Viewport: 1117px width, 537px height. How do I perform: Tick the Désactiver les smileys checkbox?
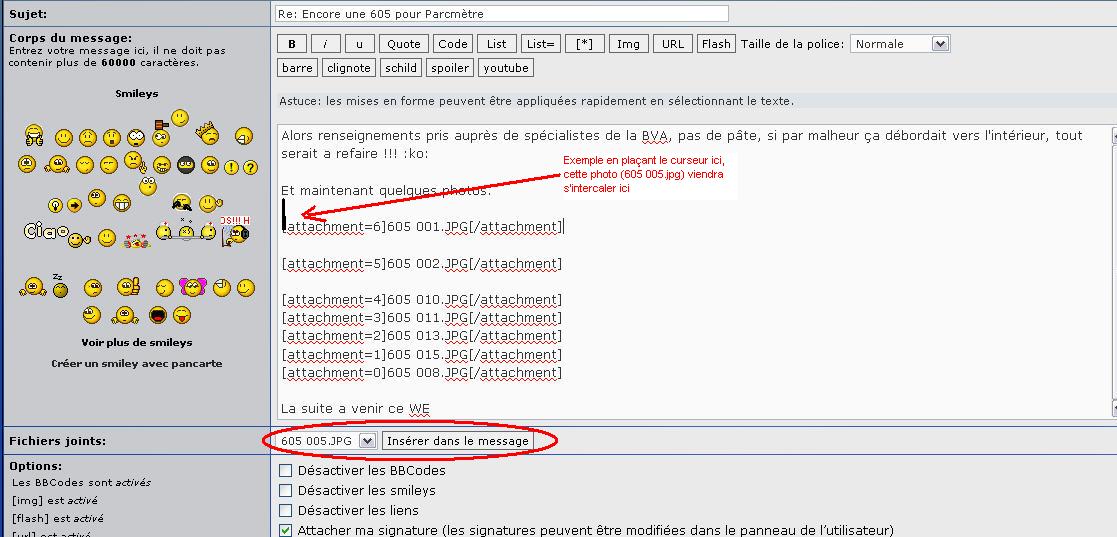click(286, 491)
